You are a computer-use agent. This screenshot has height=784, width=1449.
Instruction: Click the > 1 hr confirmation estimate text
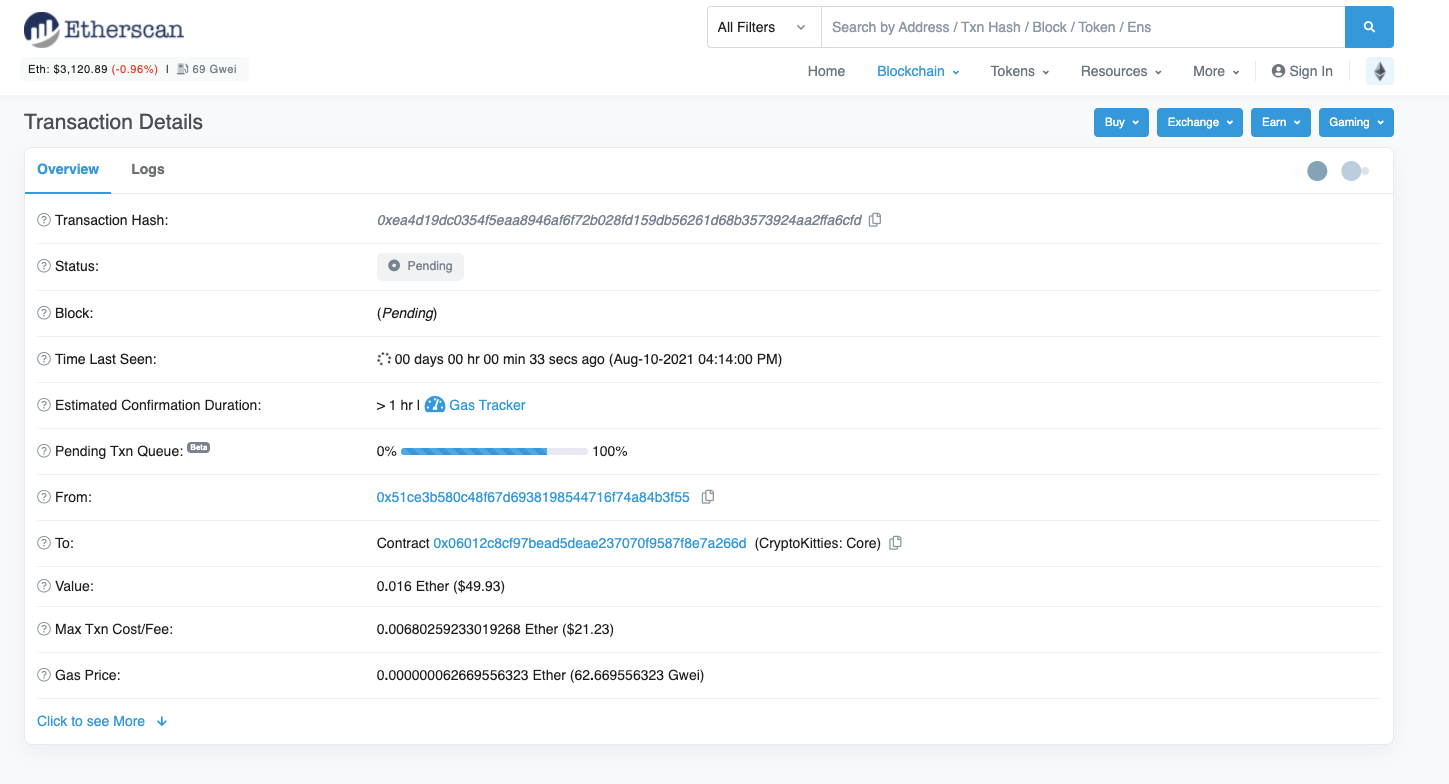pos(395,405)
